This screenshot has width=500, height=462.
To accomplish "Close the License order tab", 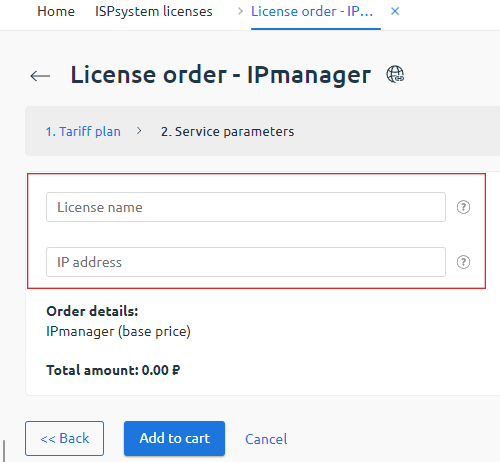I will coord(395,11).
